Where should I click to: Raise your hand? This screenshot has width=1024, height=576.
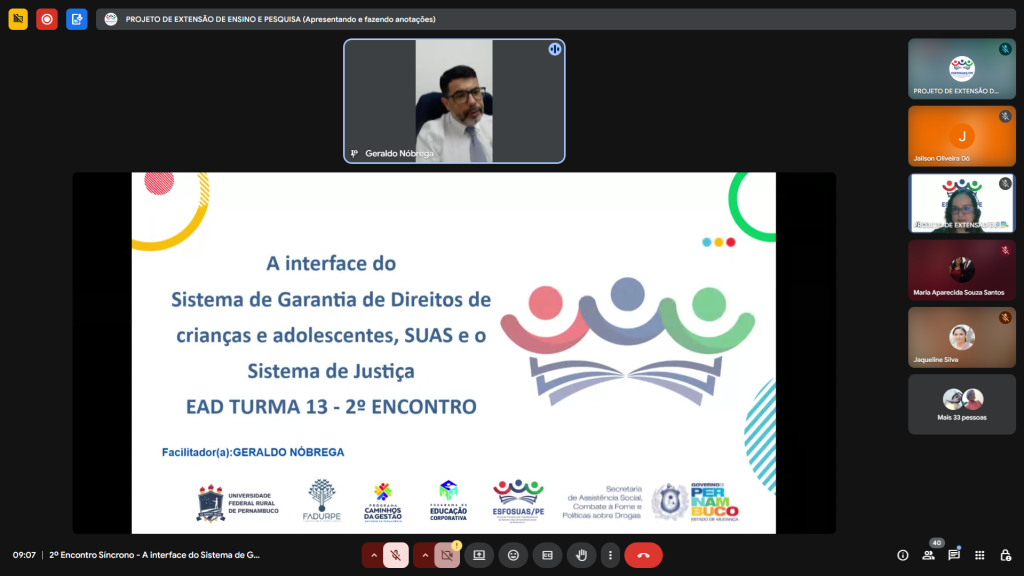tap(581, 555)
